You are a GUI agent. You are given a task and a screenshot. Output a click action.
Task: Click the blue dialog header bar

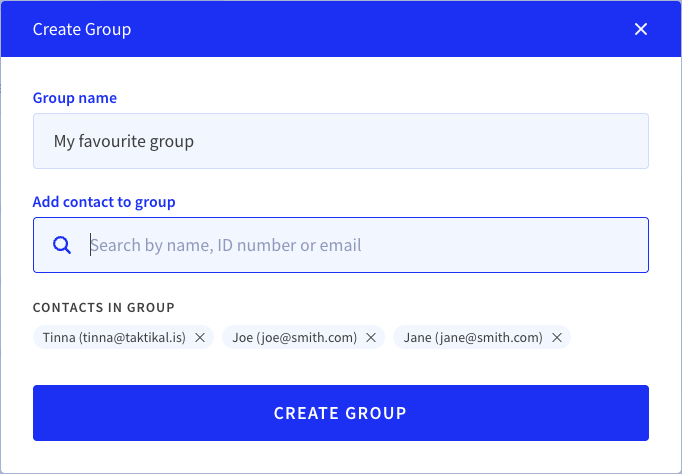pos(341,29)
